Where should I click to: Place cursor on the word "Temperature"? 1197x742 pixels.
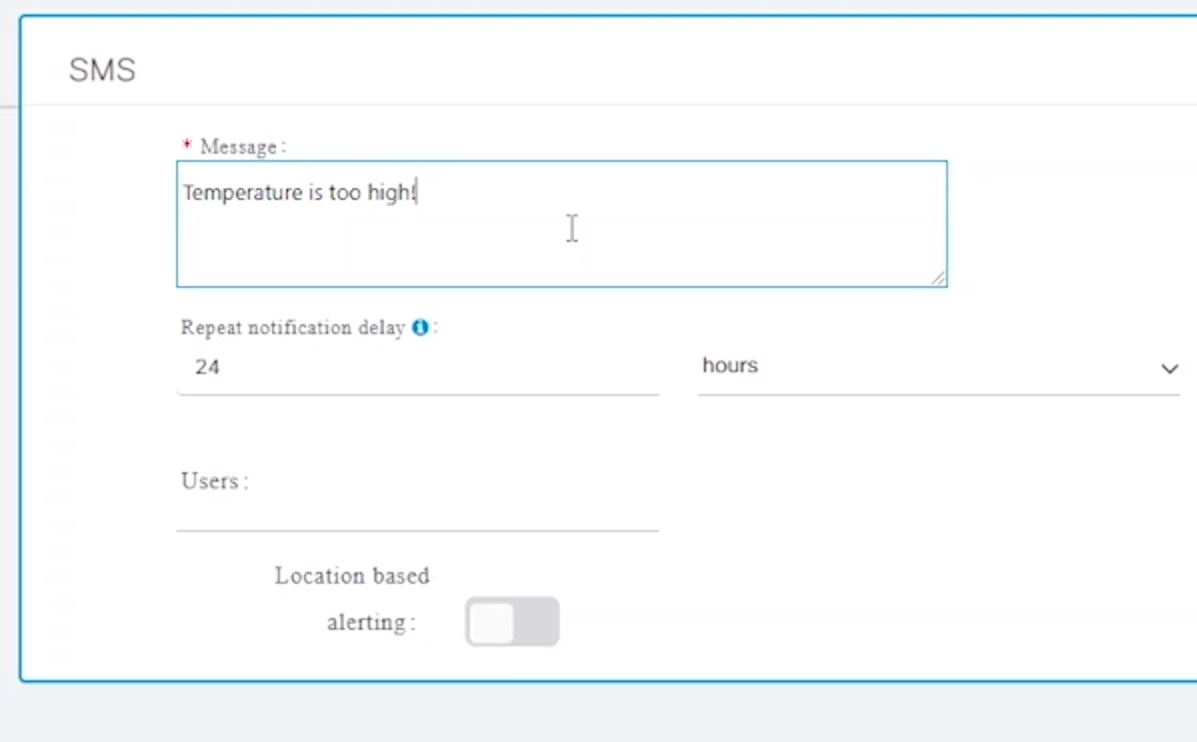243,193
